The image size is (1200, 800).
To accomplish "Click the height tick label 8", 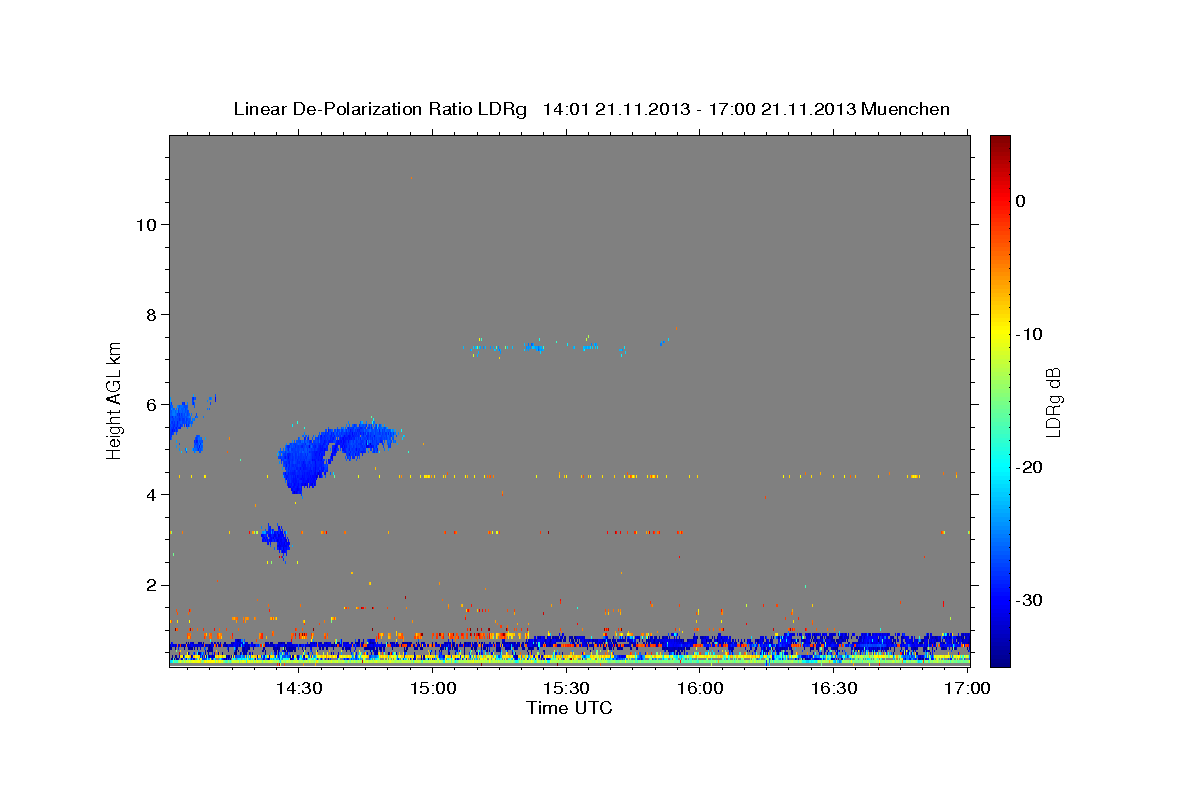I will coord(152,314).
